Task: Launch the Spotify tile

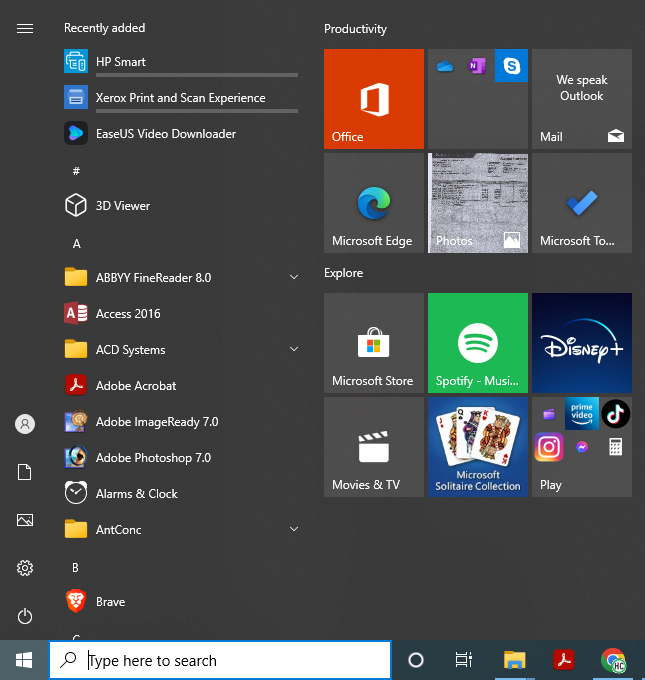Action: coord(478,343)
